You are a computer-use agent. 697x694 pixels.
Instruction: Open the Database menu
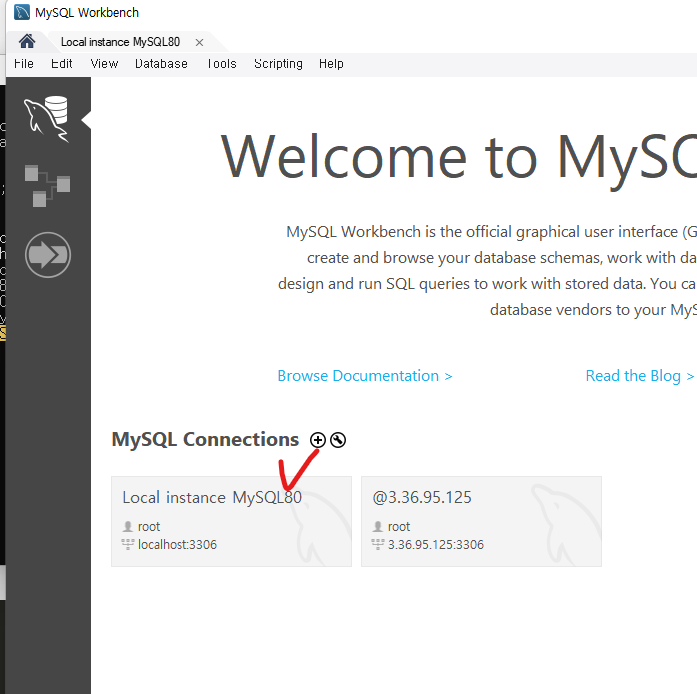tap(161, 64)
